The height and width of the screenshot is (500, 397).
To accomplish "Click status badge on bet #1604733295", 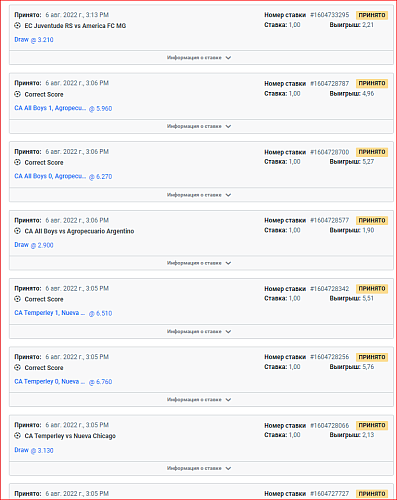I will click(x=372, y=15).
